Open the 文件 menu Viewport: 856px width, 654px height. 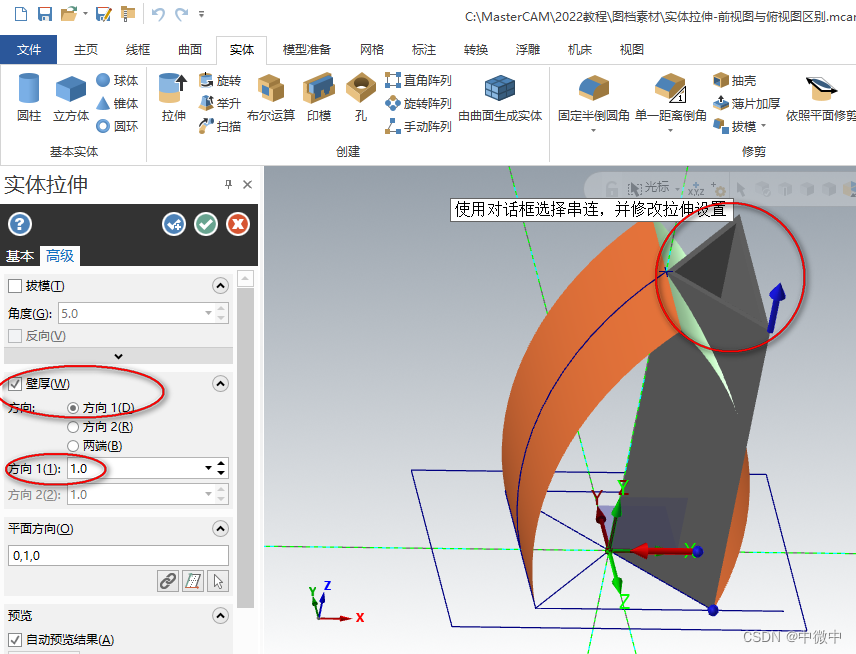point(28,50)
